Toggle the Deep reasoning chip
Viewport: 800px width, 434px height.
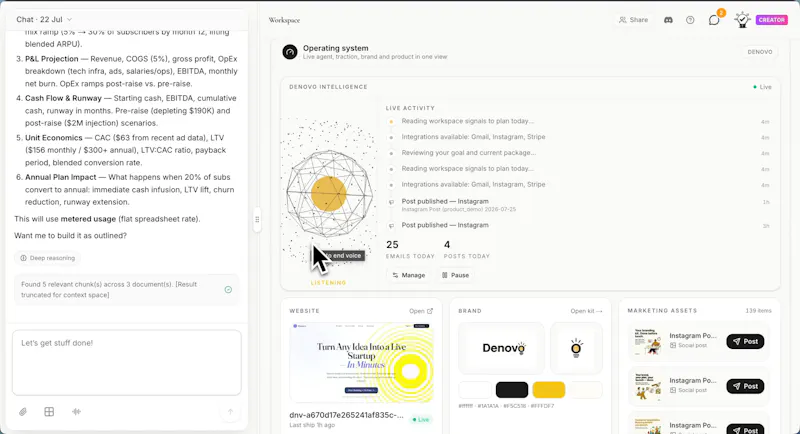[47, 258]
